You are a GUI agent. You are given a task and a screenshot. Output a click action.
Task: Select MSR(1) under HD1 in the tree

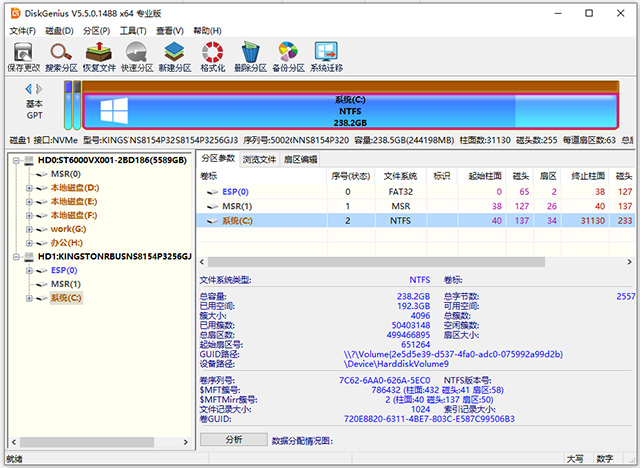tap(66, 284)
